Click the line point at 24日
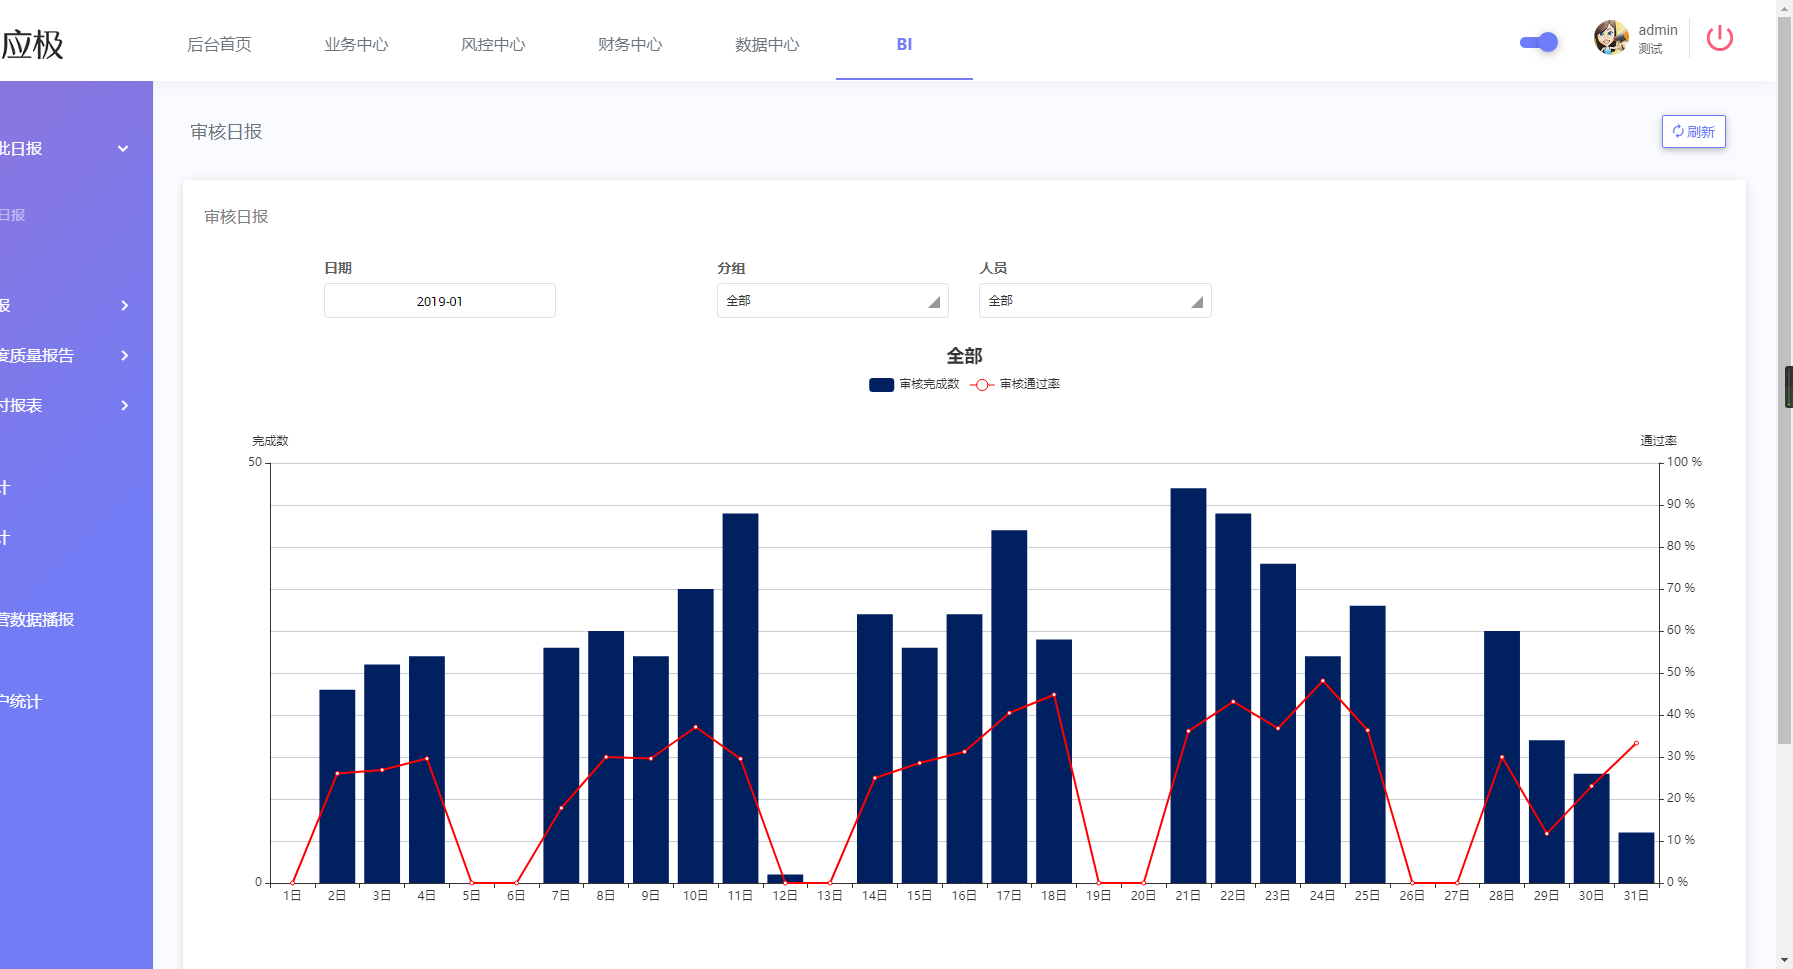 [x=1323, y=681]
